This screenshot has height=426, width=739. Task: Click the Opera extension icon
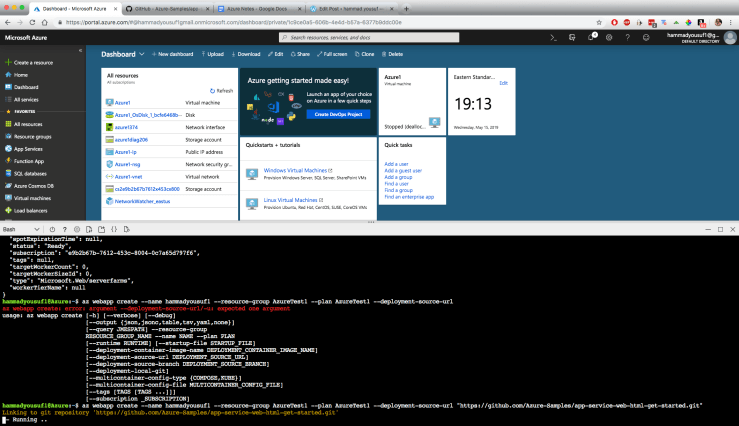614,22
